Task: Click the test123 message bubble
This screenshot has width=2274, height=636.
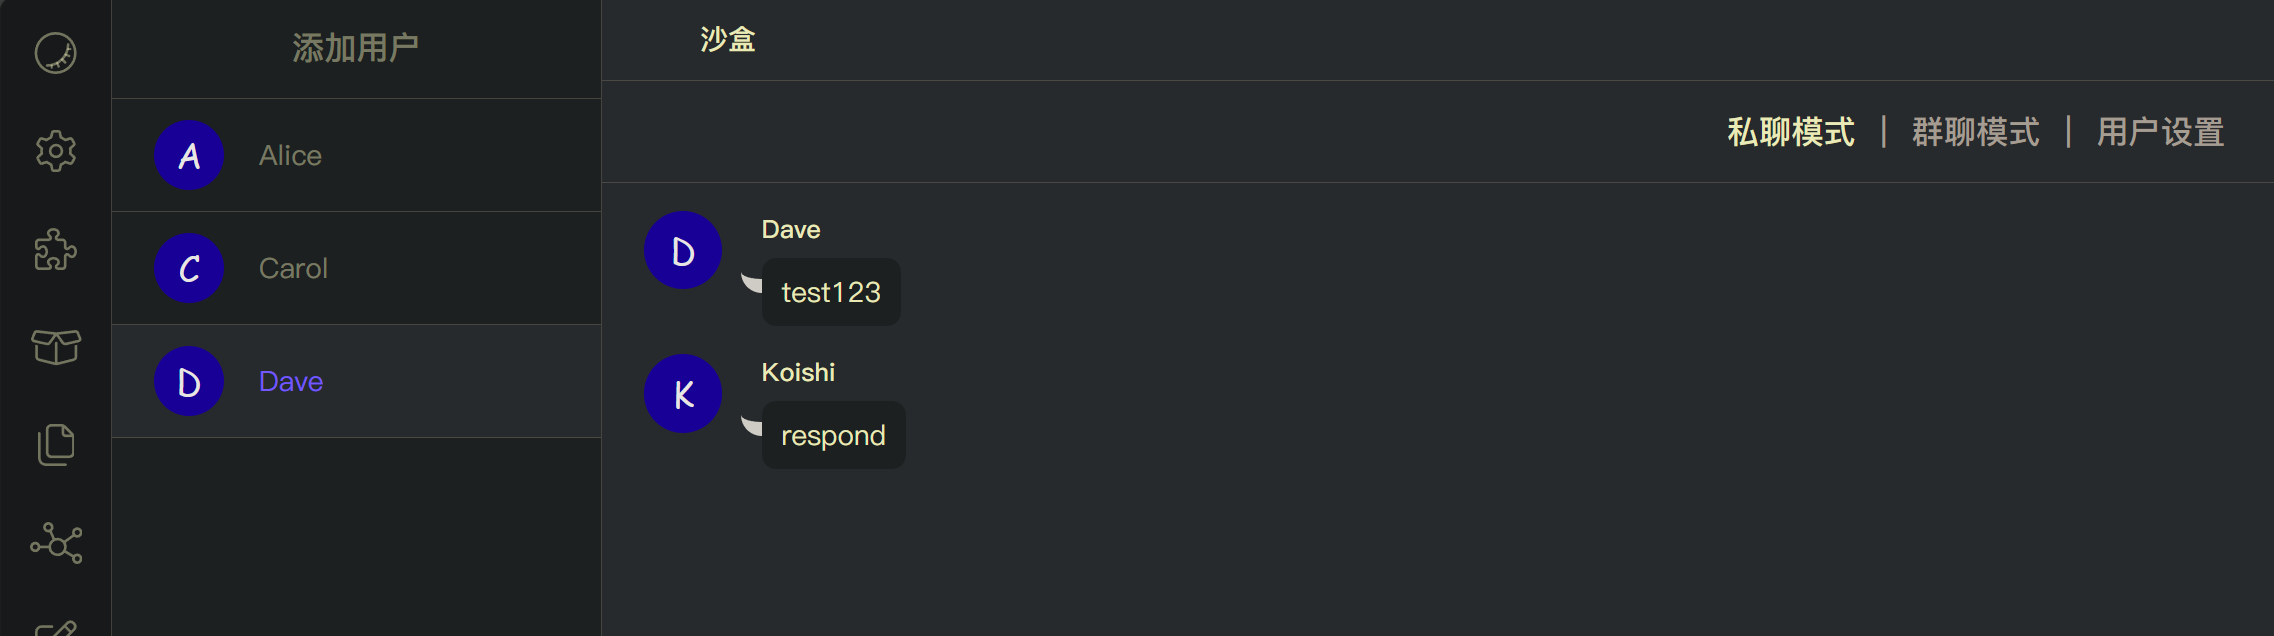Action: pos(831,292)
